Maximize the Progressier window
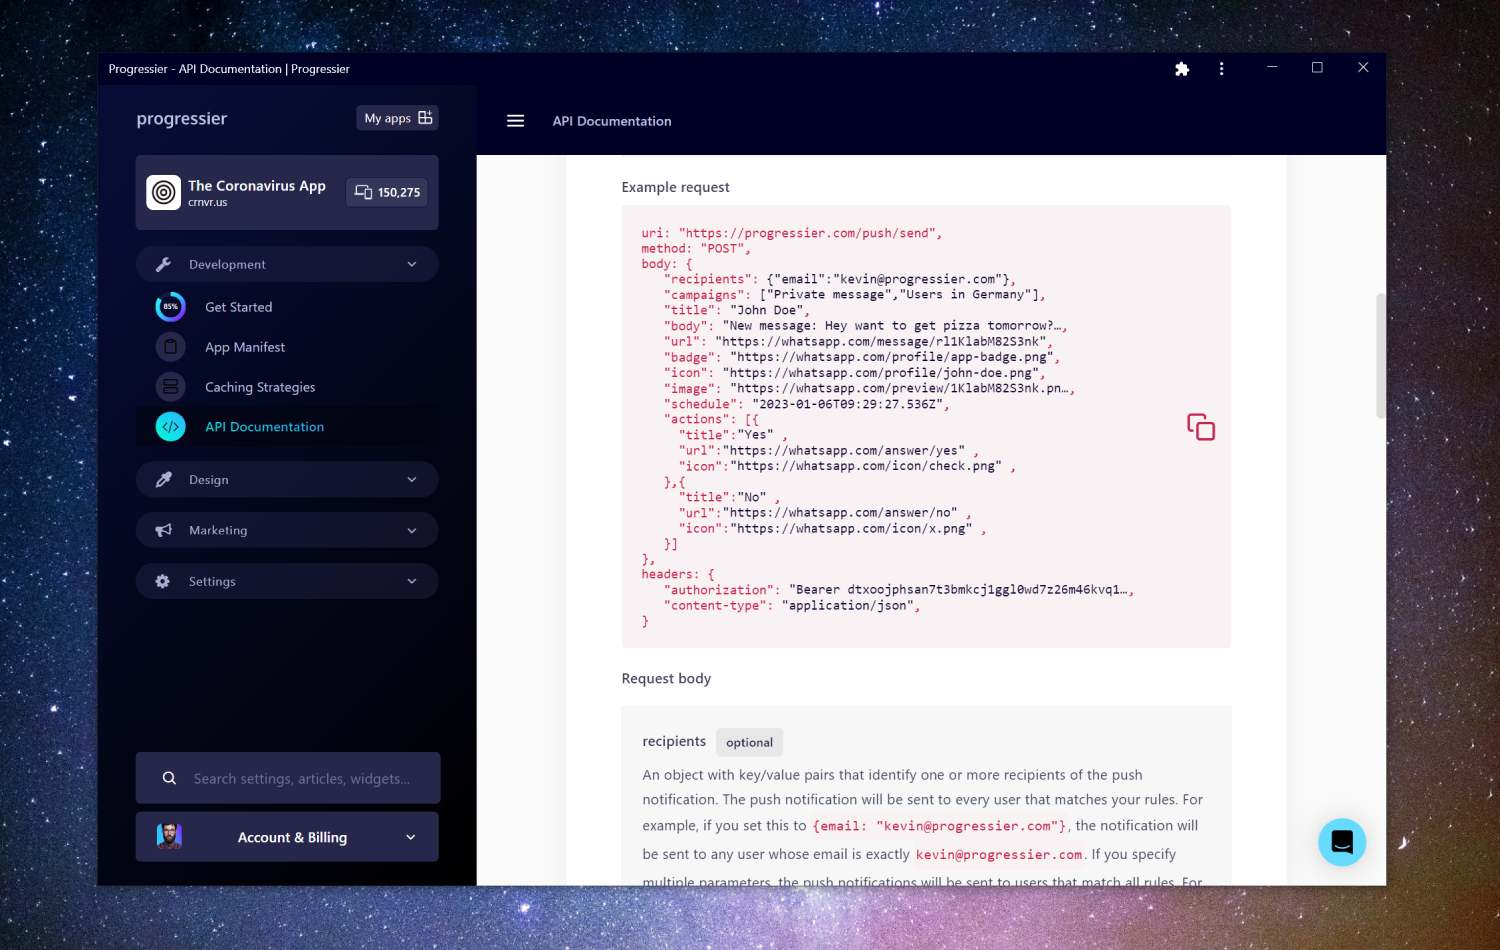1500x950 pixels. click(1317, 67)
